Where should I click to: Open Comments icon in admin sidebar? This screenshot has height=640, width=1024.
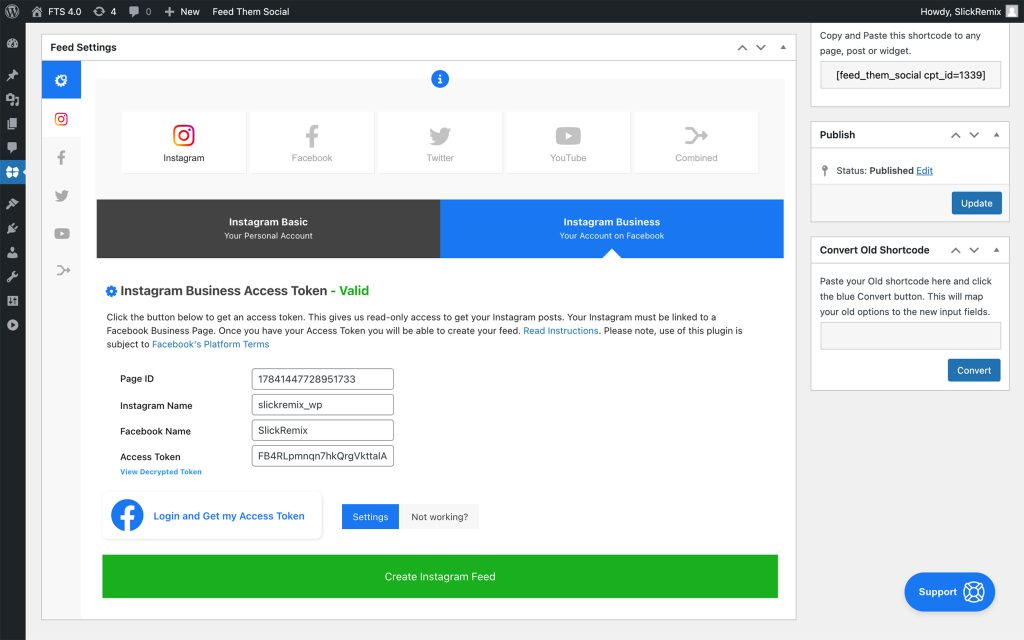coord(12,148)
